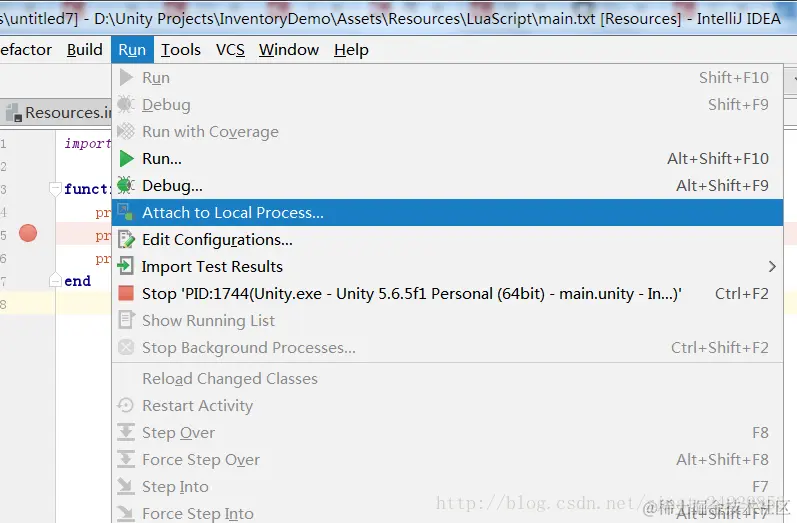Click the Restart Activity icon
Image resolution: width=797 pixels, height=523 pixels.
125,405
